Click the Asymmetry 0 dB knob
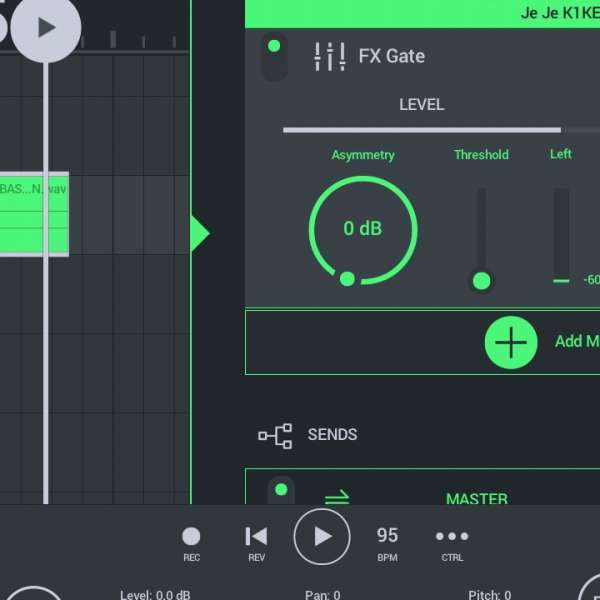Image resolution: width=600 pixels, height=600 pixels. [x=362, y=229]
